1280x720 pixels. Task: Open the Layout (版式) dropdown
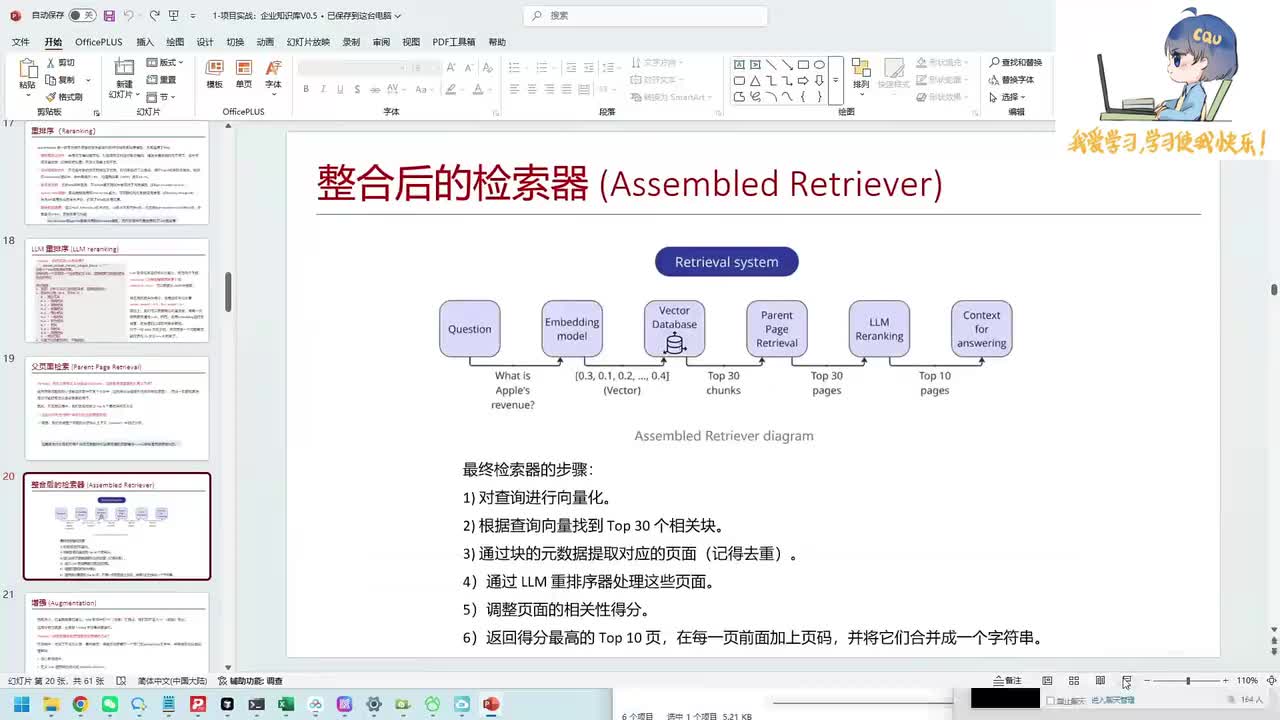[x=166, y=62]
